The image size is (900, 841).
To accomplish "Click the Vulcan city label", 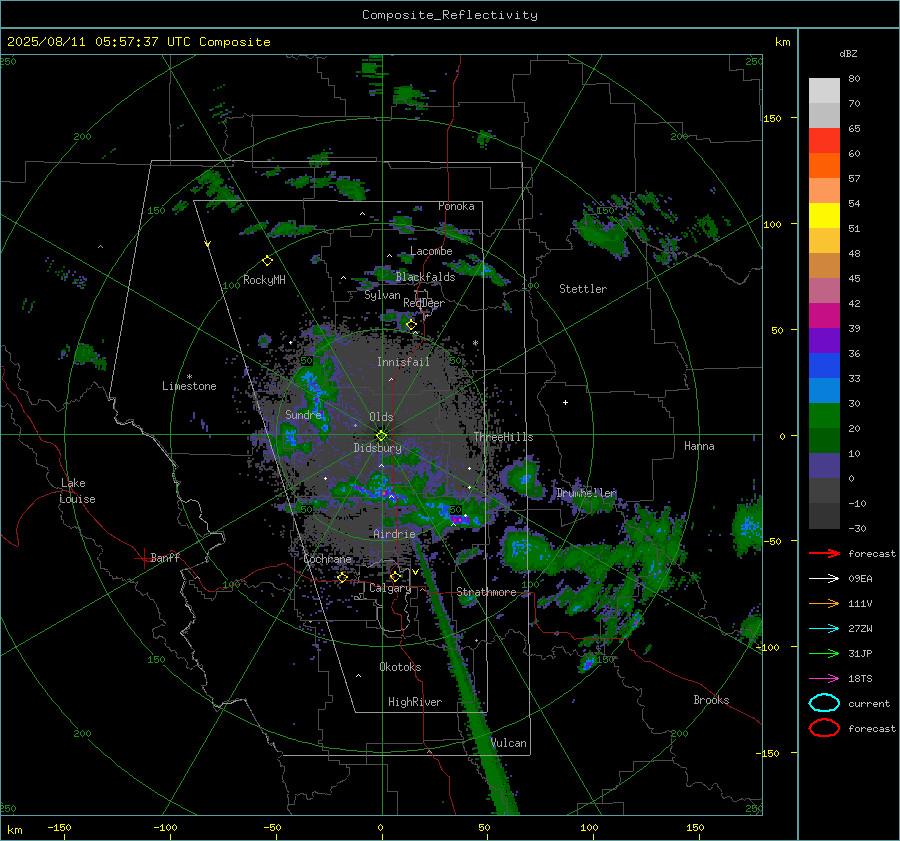I will (x=509, y=743).
